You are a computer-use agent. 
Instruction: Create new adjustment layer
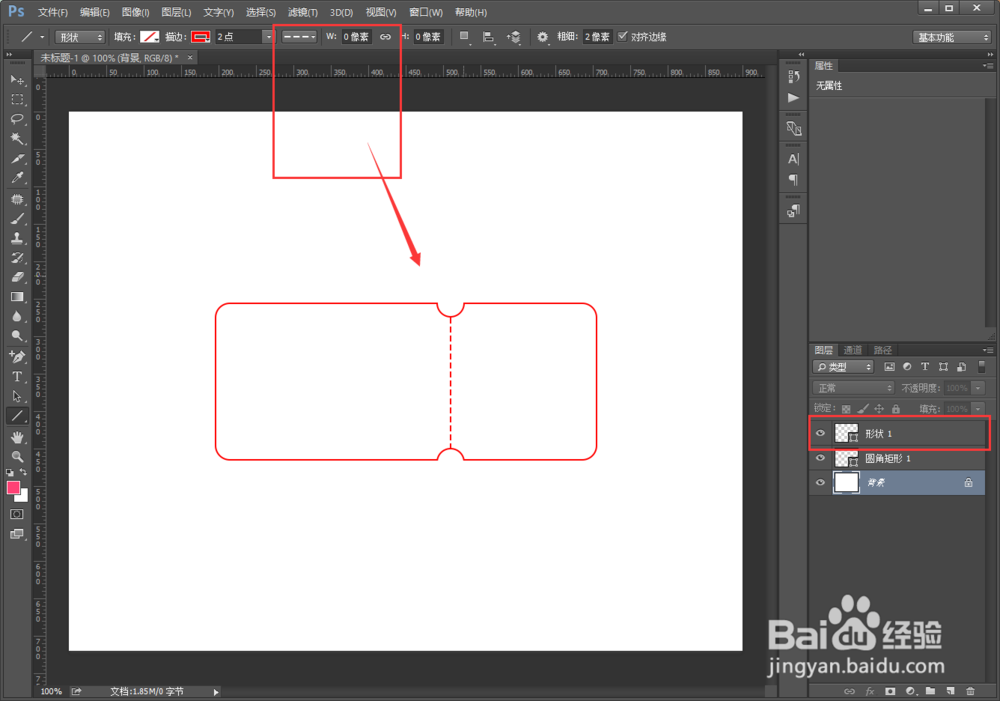pyautogui.click(x=911, y=691)
